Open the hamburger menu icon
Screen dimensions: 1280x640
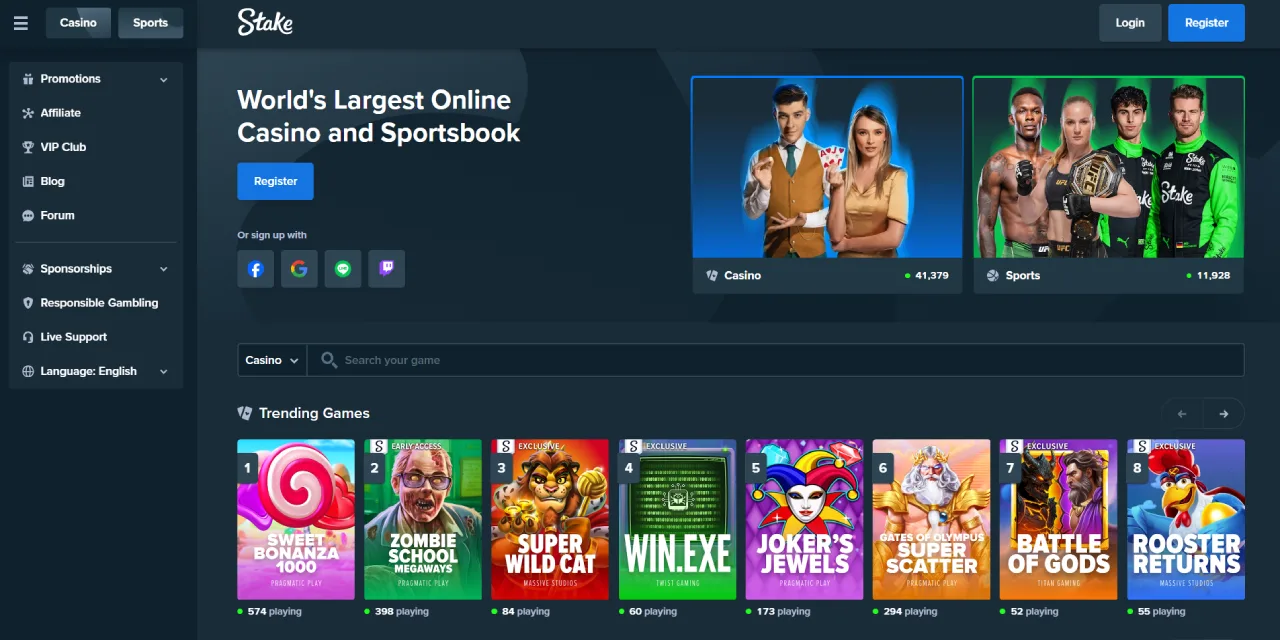[21, 23]
